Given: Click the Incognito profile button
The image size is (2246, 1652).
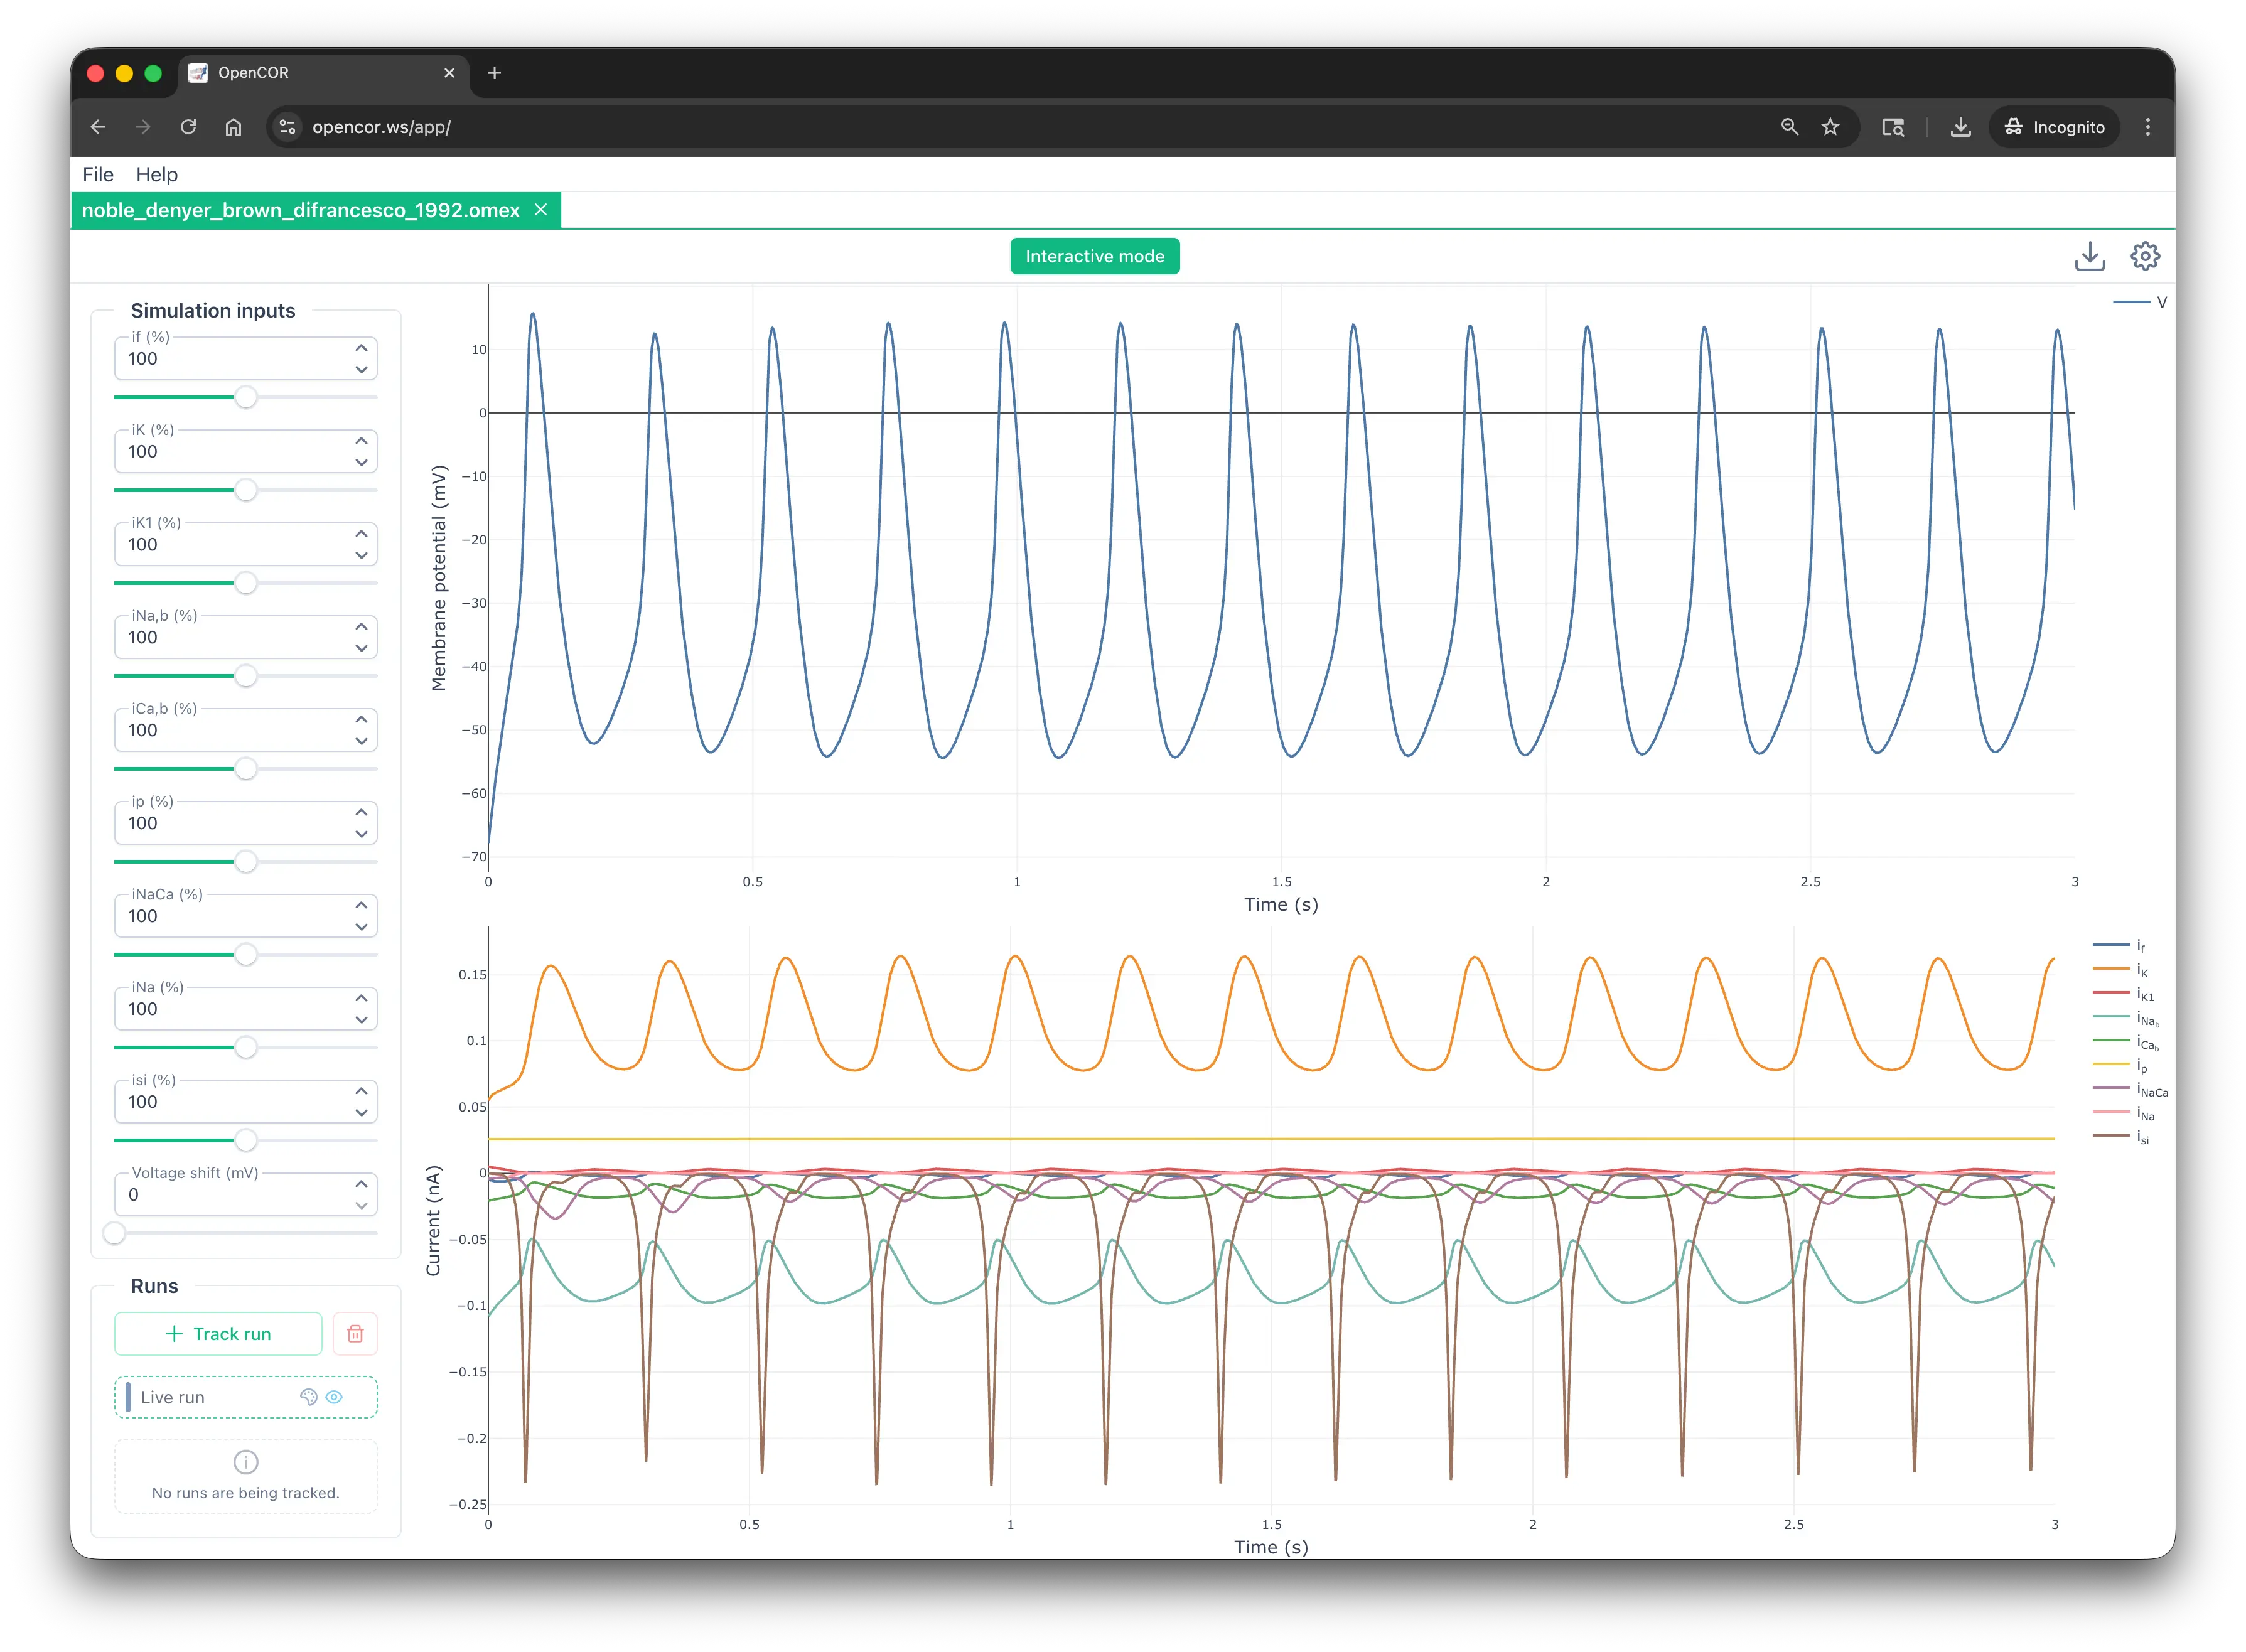Looking at the screenshot, I should [x=2054, y=127].
